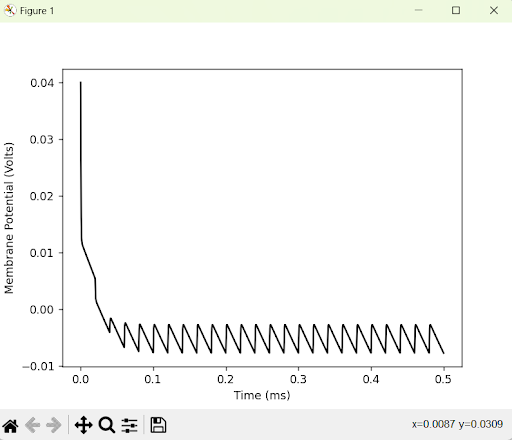This screenshot has height=440, width=512.
Task: Close the Figure 1 window
Action: pyautogui.click(x=494, y=10)
